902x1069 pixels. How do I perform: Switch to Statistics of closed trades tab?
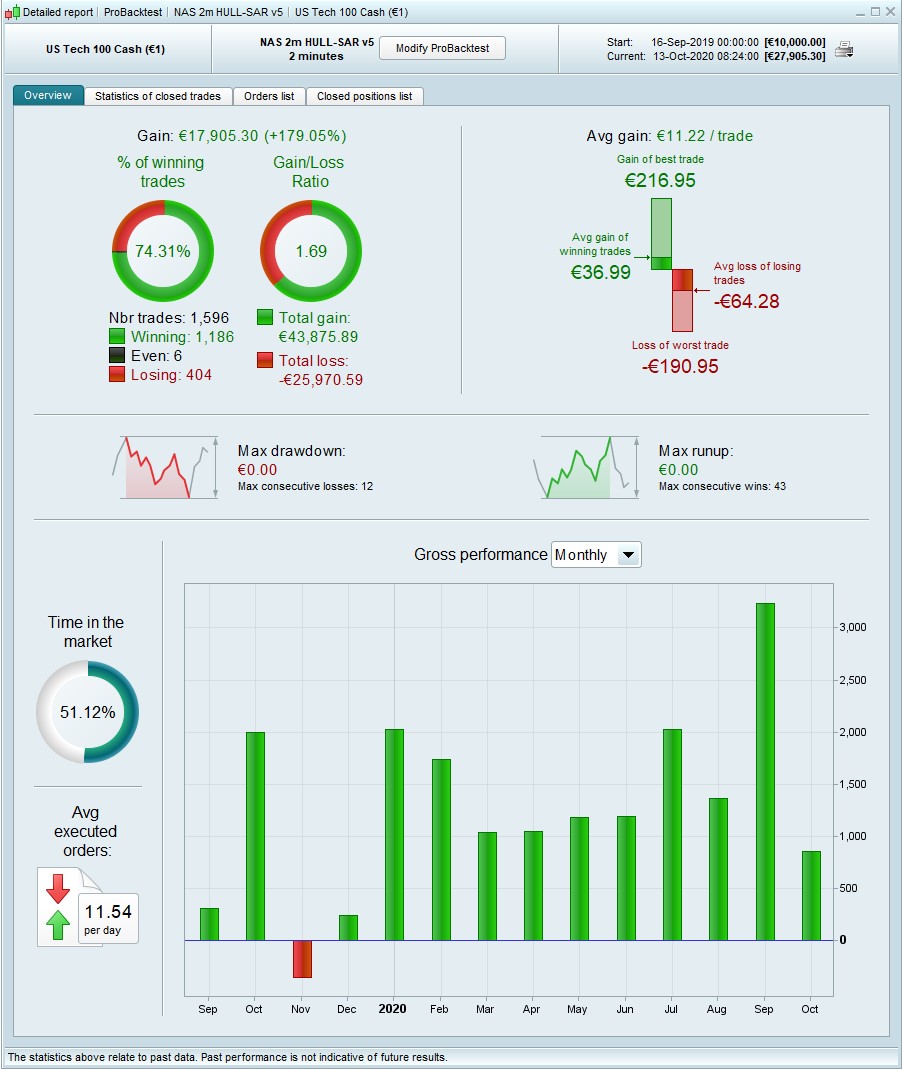click(157, 96)
